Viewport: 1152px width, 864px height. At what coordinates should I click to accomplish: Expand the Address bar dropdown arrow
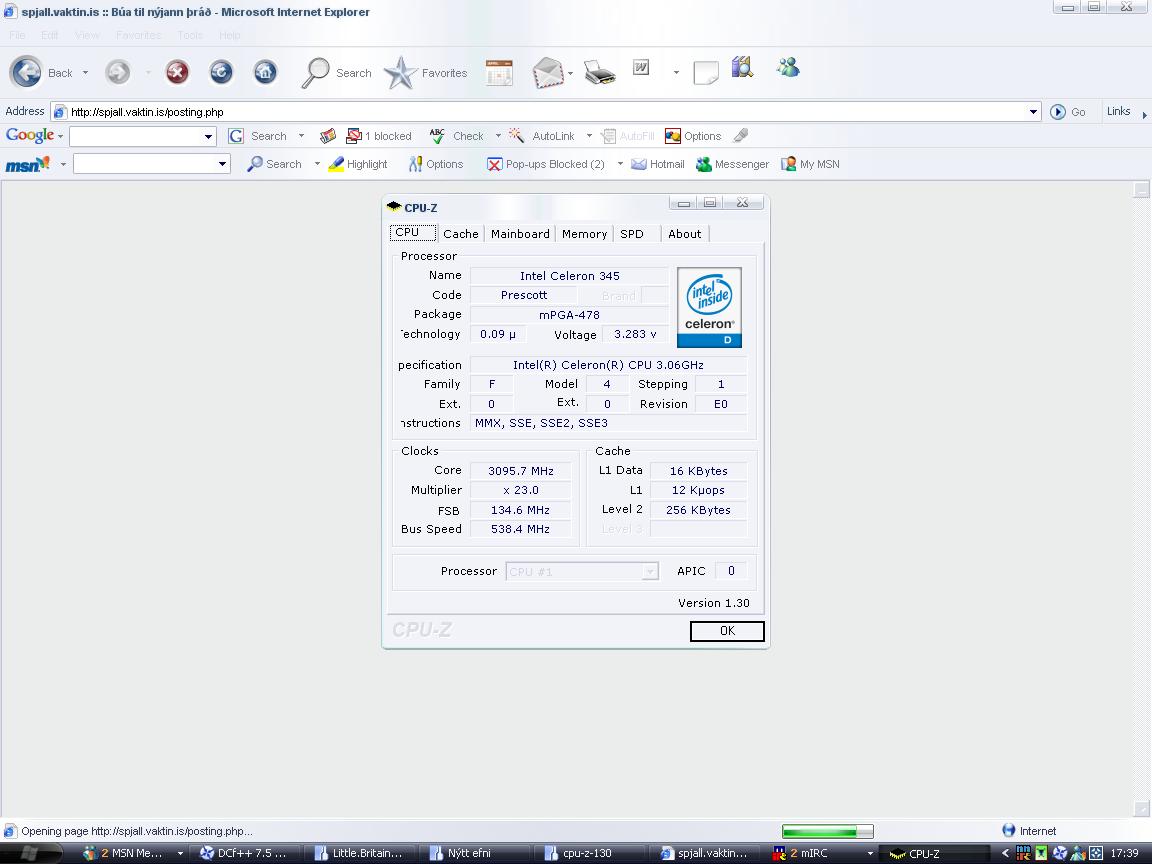tap(1034, 112)
